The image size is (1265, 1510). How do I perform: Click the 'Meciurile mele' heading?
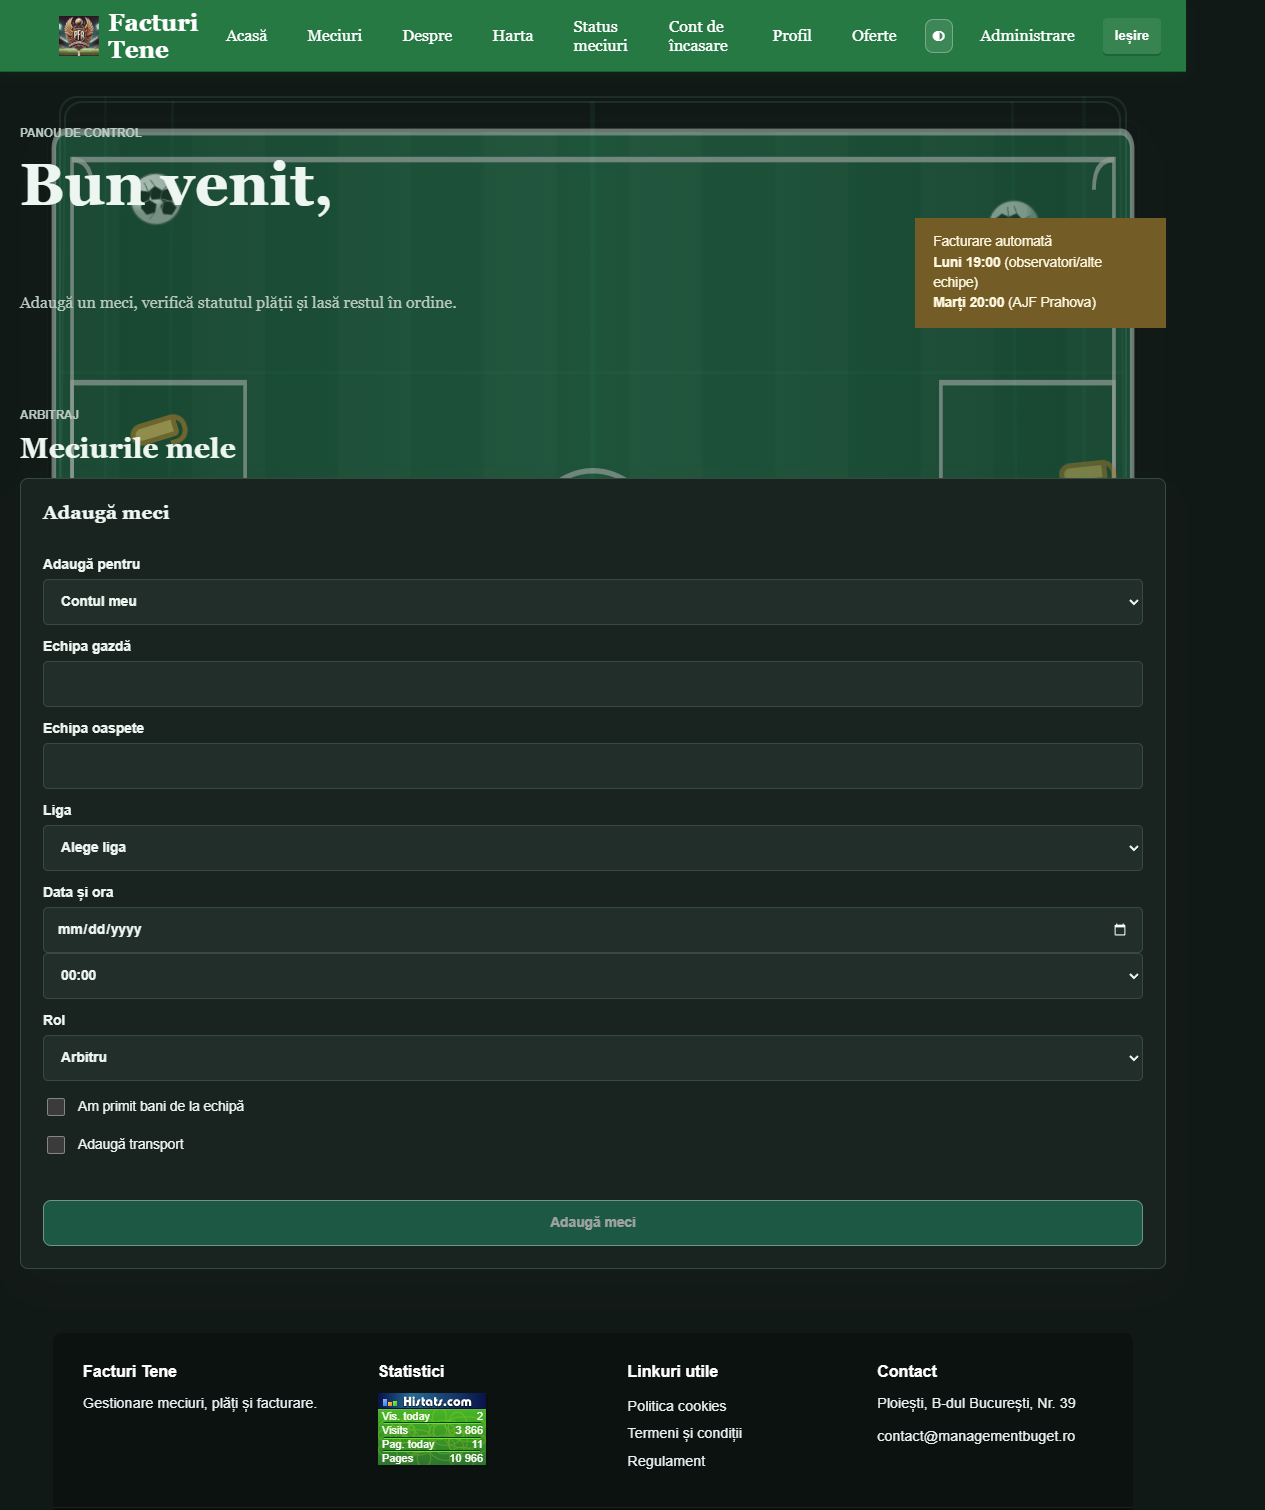point(128,448)
